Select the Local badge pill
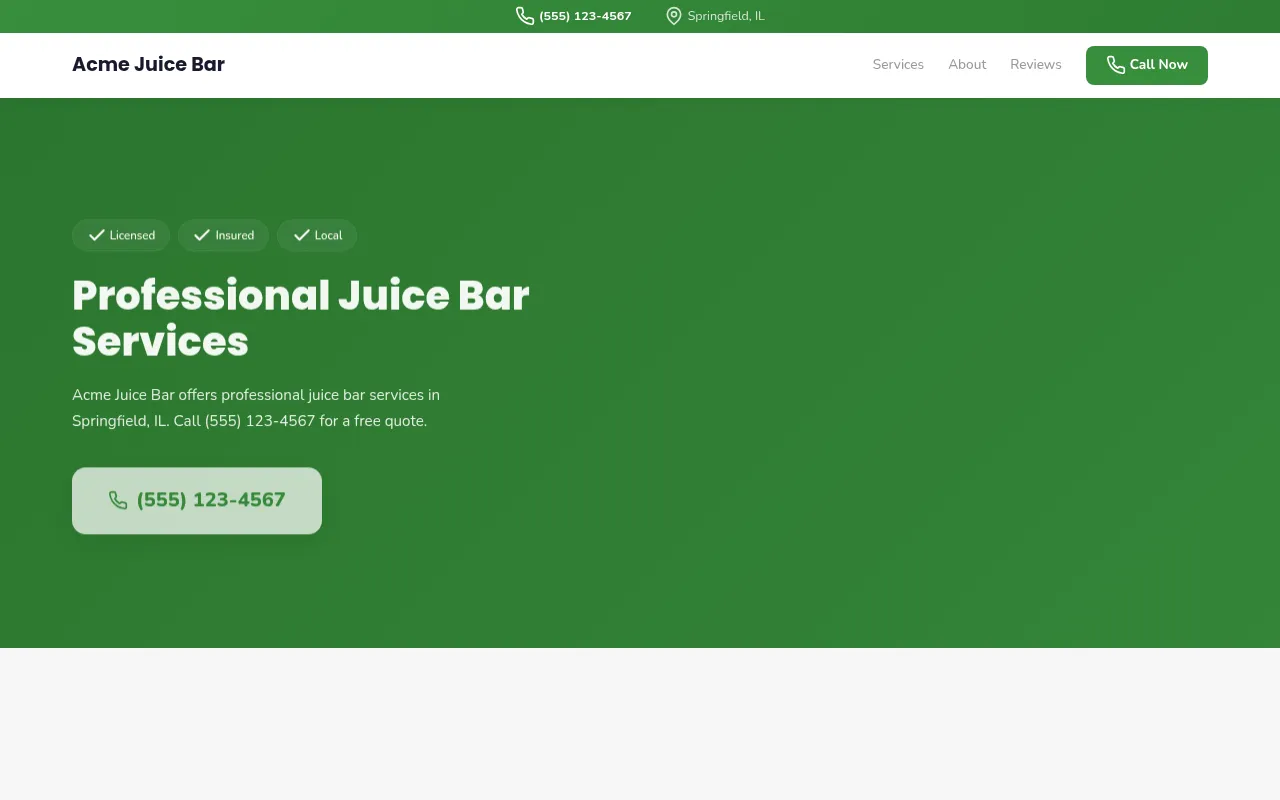Viewport: 1280px width, 800px height. (x=316, y=235)
